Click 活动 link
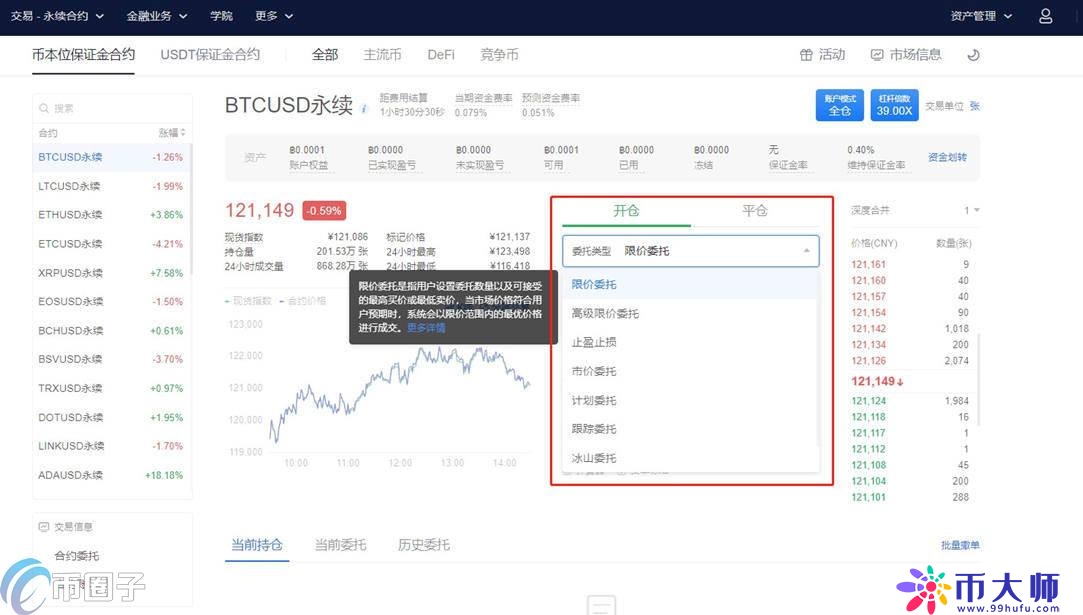Image resolution: width=1083 pixels, height=615 pixels. (832, 55)
